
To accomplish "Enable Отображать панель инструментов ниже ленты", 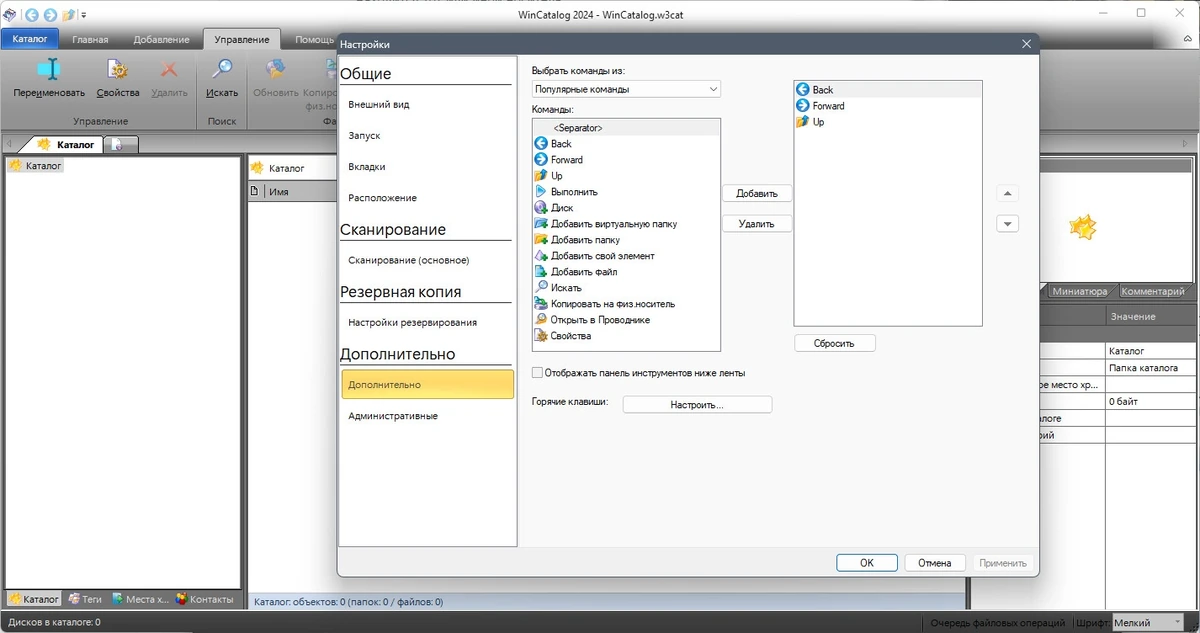I will tap(538, 373).
